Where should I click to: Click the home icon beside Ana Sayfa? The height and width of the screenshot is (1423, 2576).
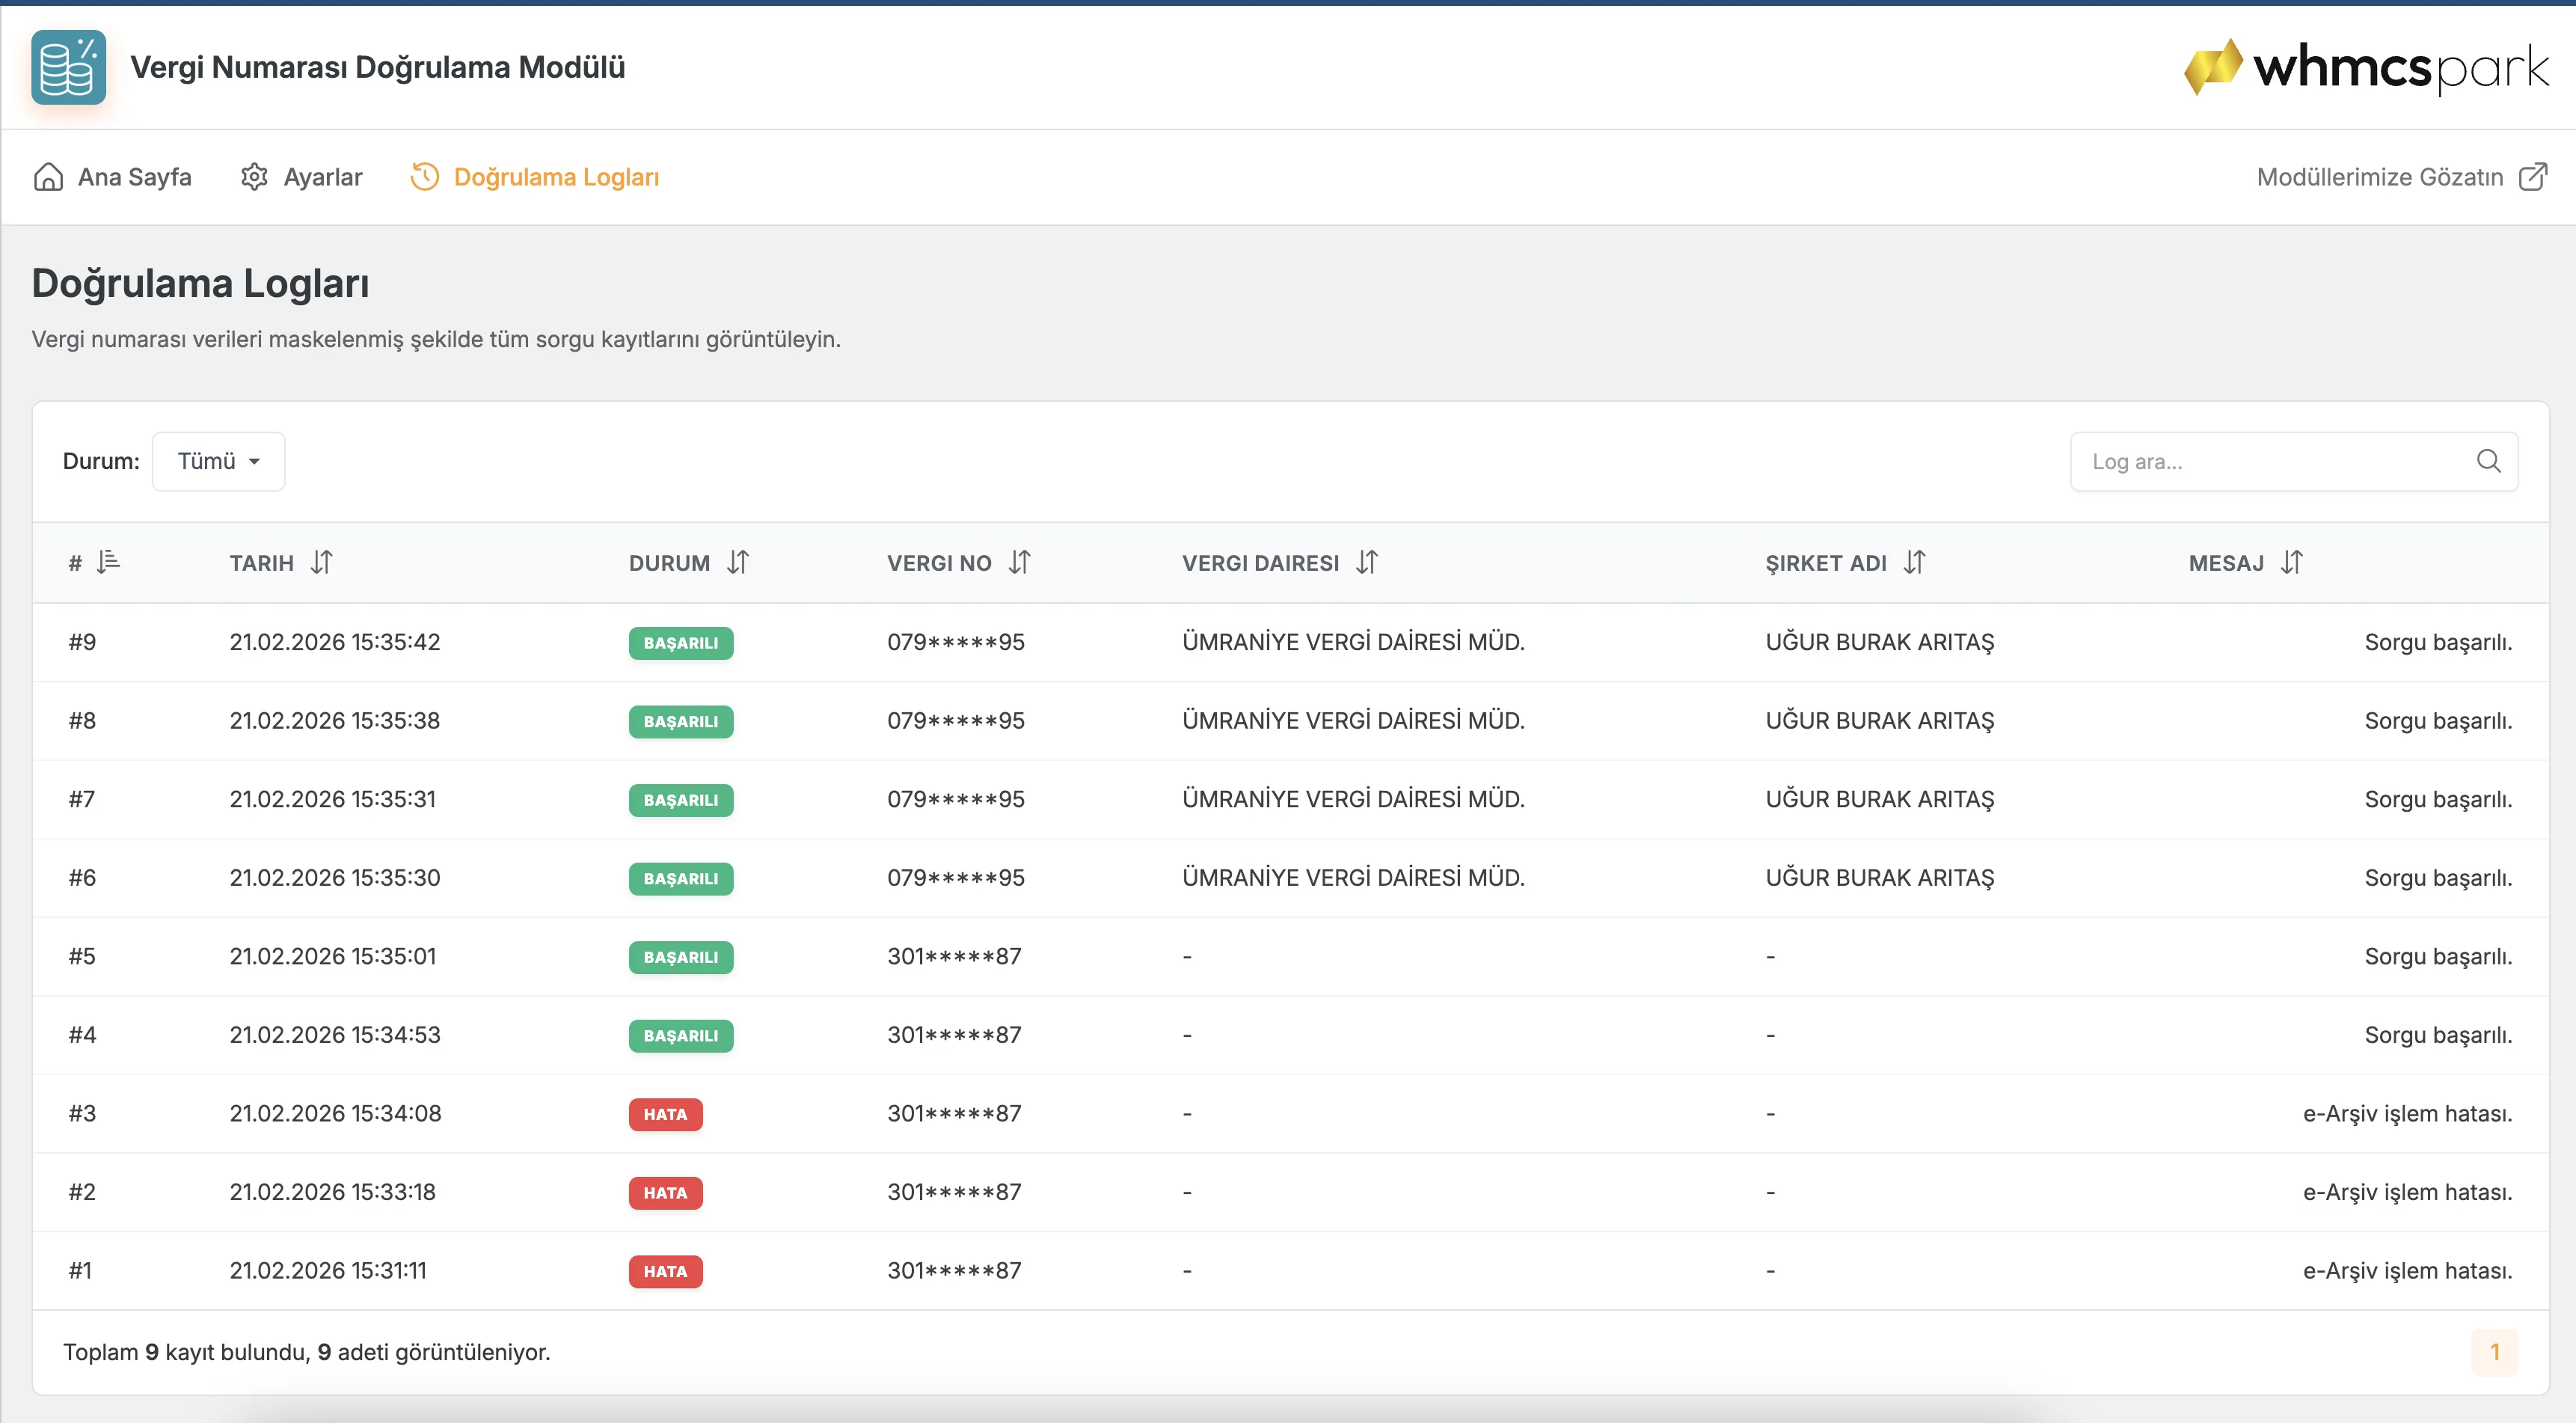click(x=48, y=177)
